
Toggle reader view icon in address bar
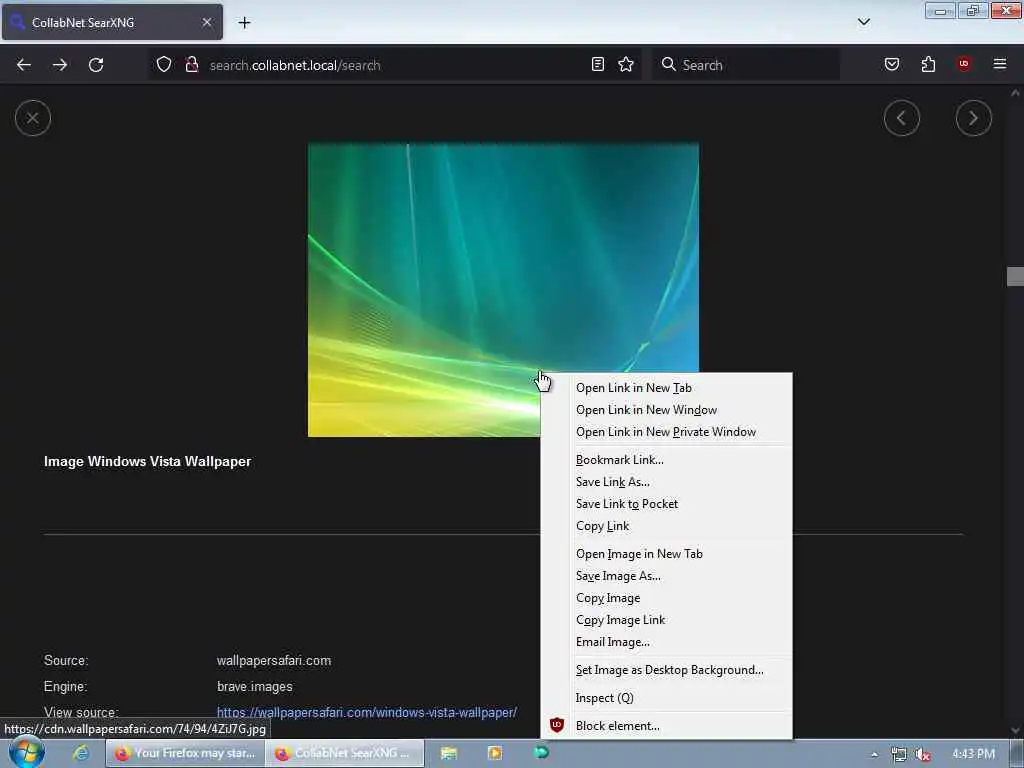click(598, 64)
